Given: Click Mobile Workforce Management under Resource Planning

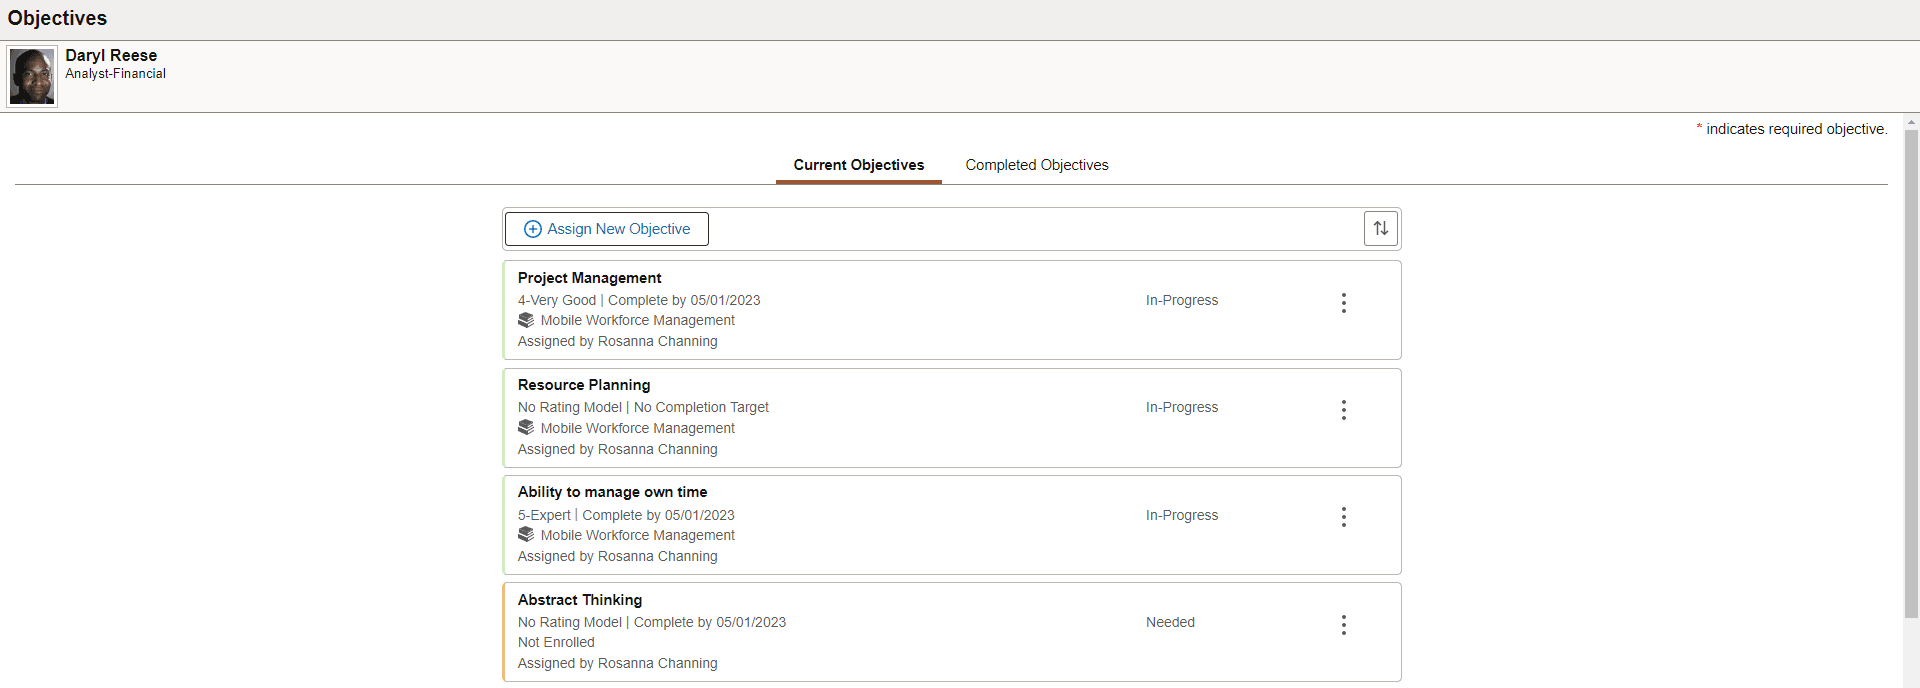Looking at the screenshot, I should point(638,428).
